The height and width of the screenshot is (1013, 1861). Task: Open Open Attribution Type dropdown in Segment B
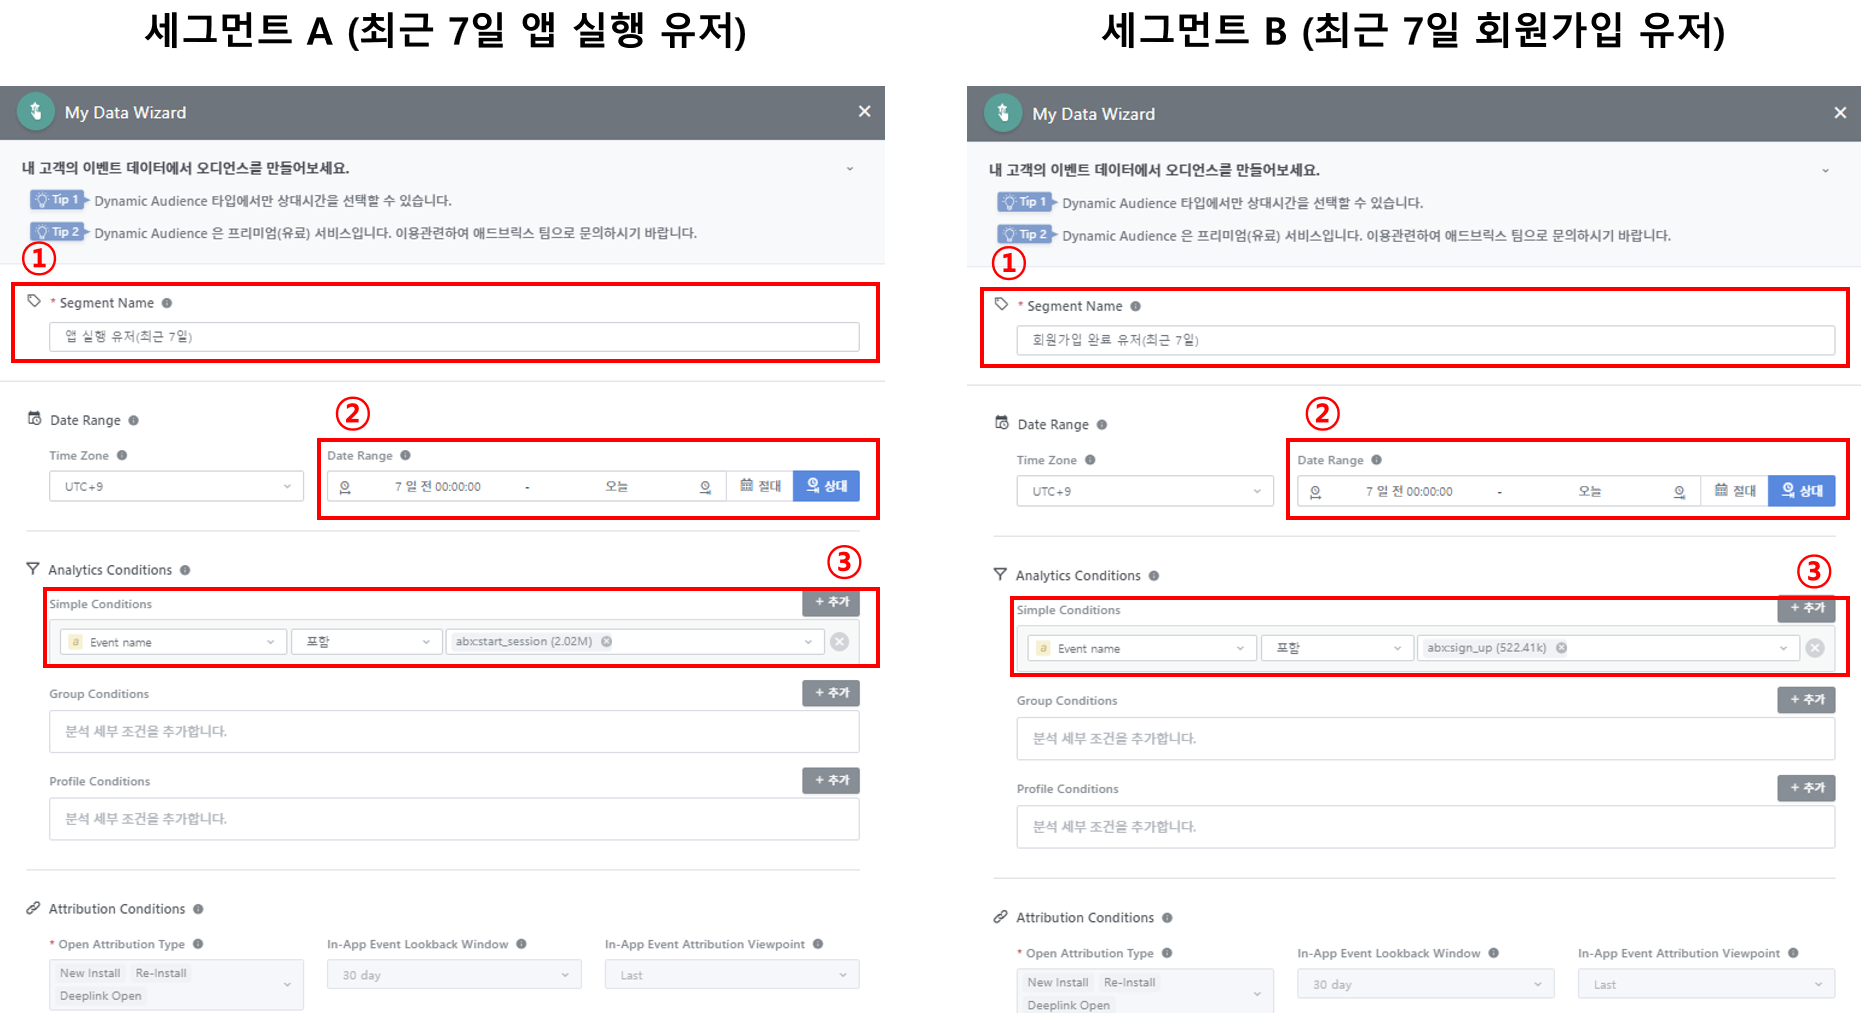[1145, 991]
